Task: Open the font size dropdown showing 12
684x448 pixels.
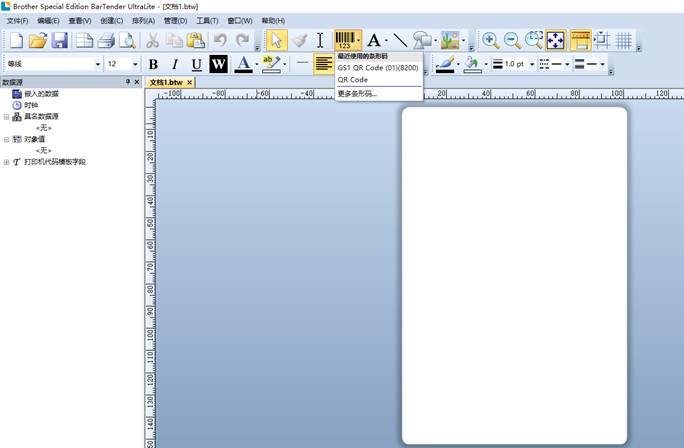Action: pos(135,64)
